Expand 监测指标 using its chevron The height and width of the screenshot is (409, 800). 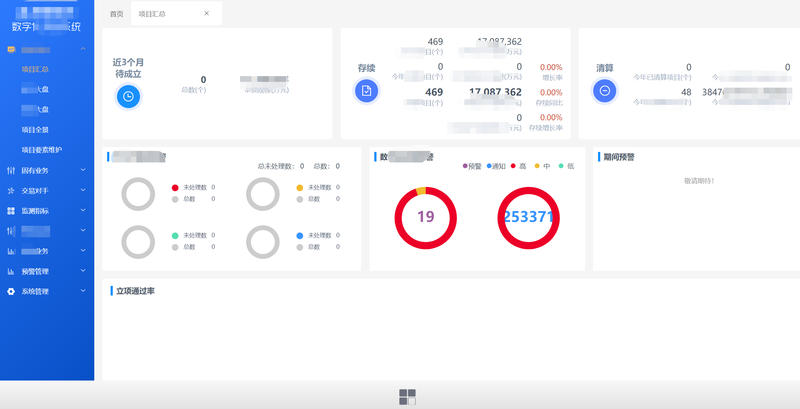[83, 210]
